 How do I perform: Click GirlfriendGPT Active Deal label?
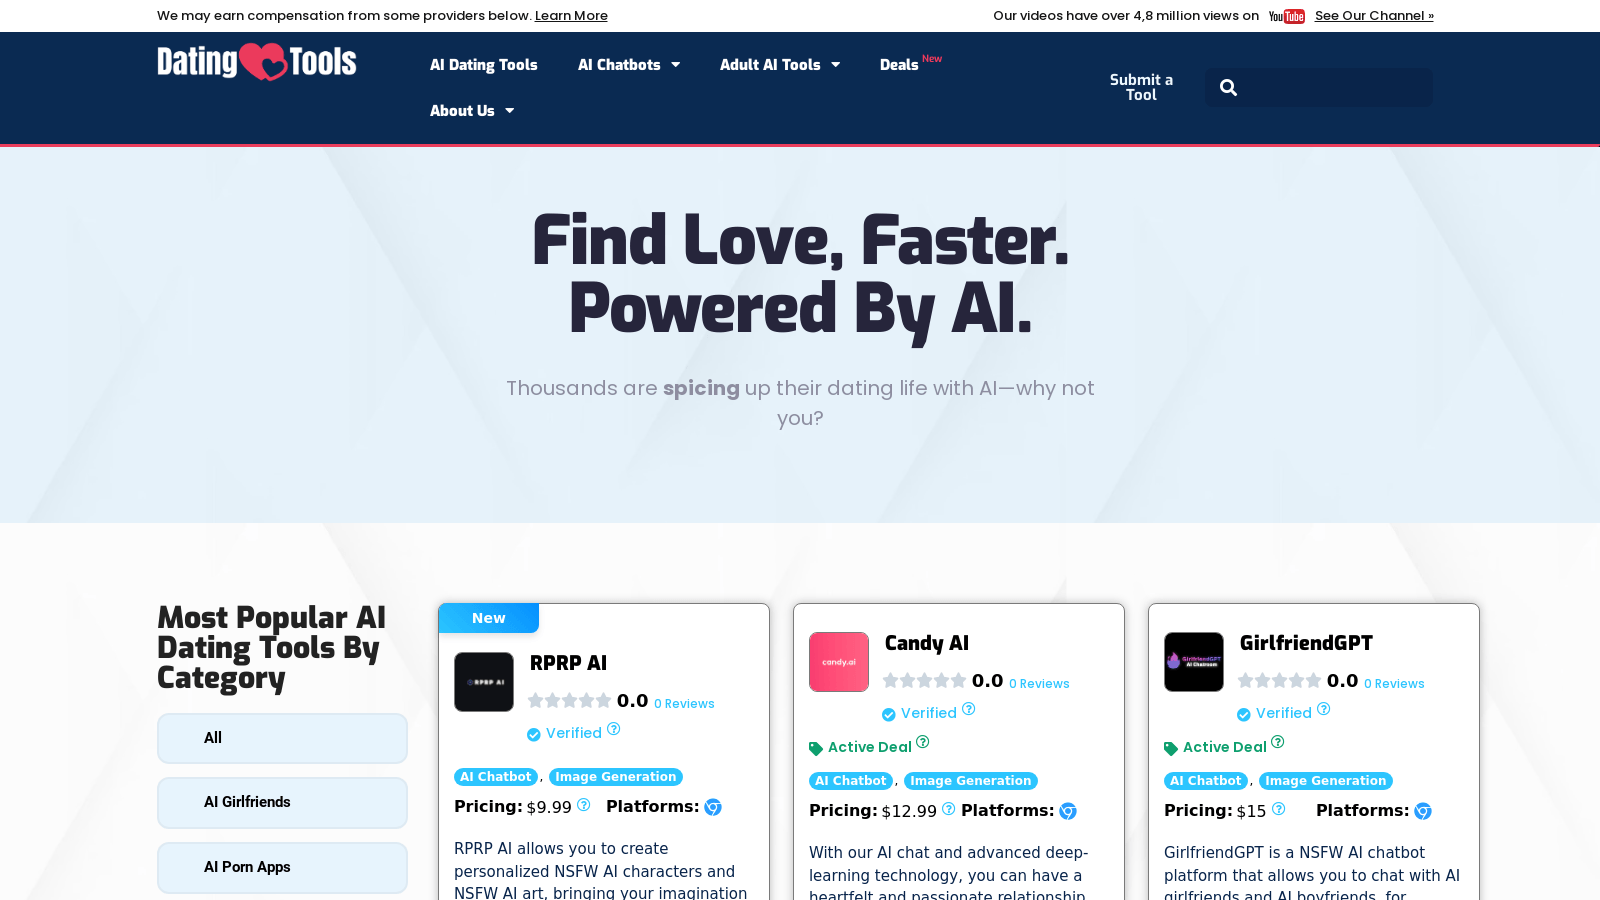(x=1225, y=747)
